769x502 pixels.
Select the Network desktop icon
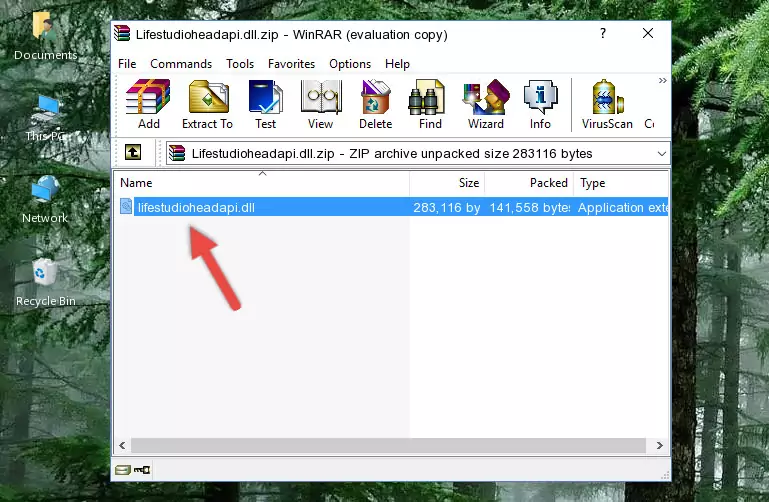(x=45, y=200)
